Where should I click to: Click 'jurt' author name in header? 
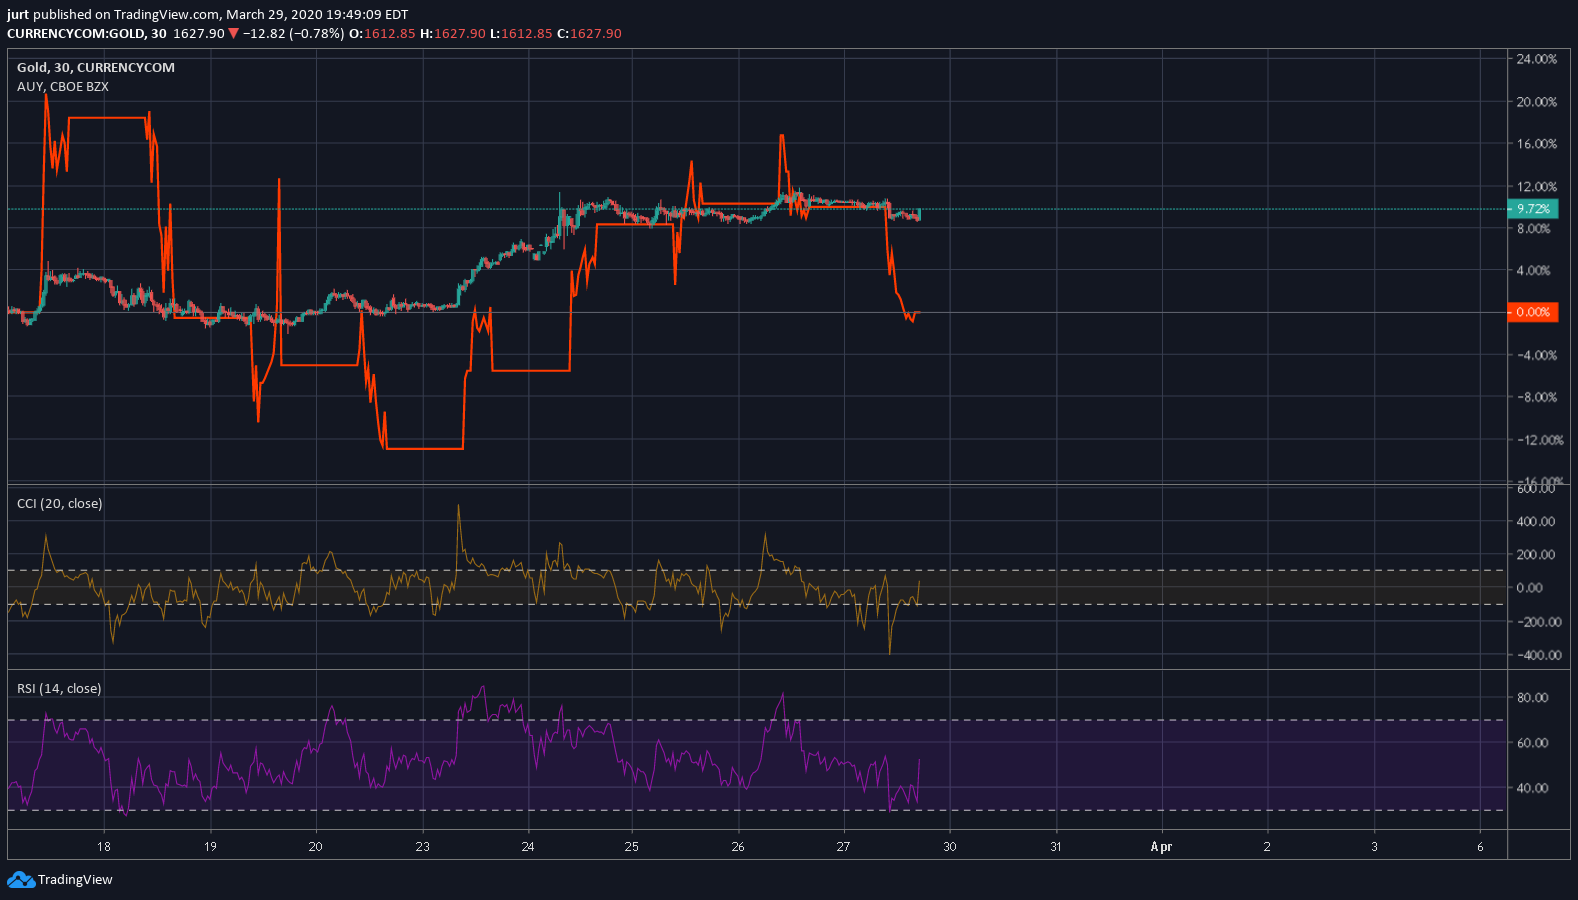[x=18, y=15]
